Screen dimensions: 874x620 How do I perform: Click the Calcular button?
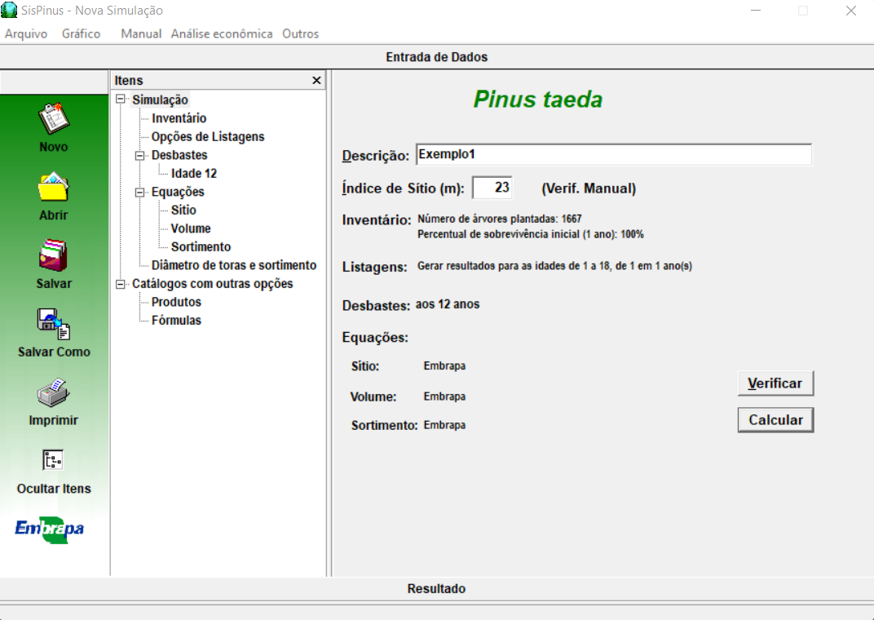(x=775, y=419)
